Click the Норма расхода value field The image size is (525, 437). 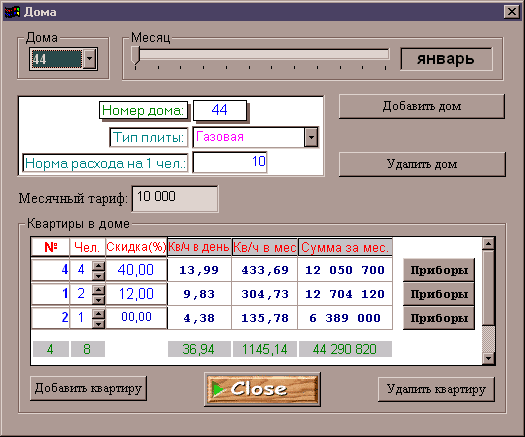(230, 162)
